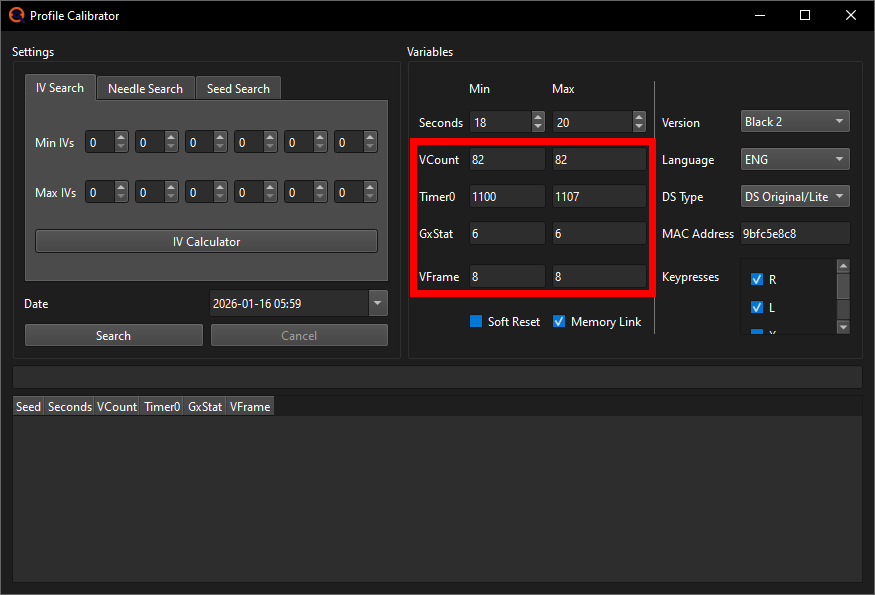Open the Language dropdown showing ENG
The height and width of the screenshot is (595, 875).
click(794, 158)
